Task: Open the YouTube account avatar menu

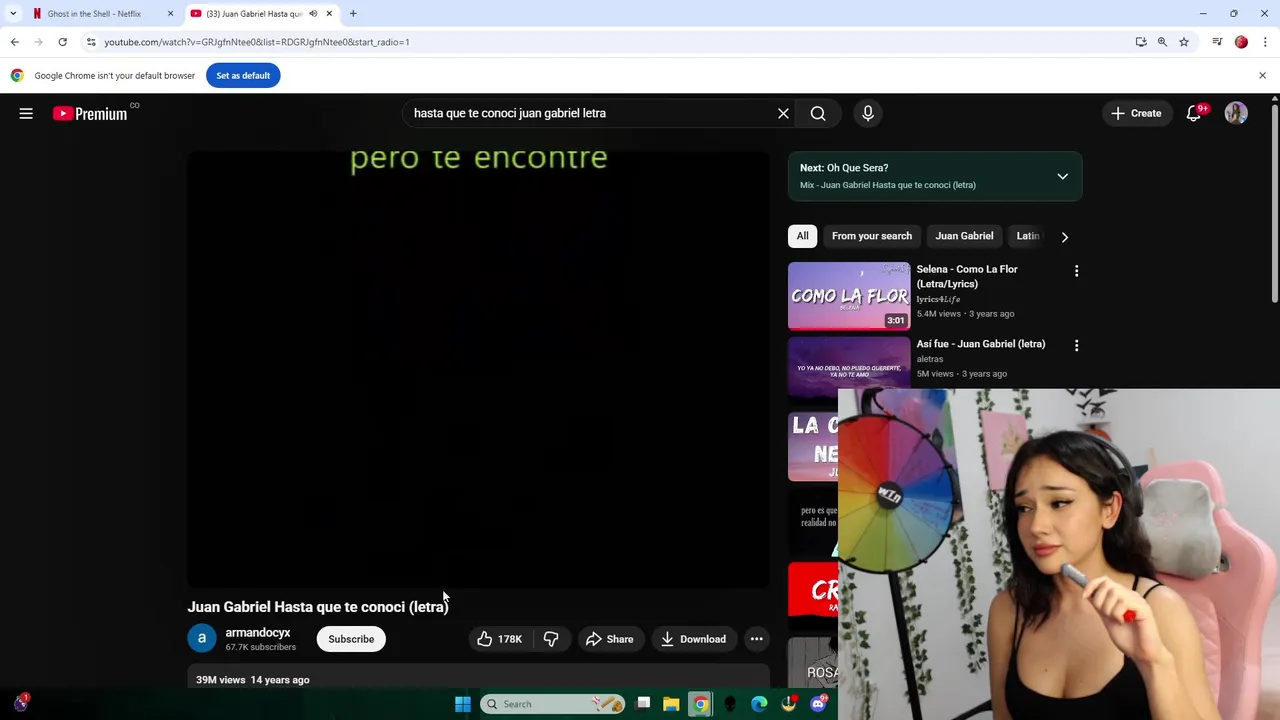Action: pyautogui.click(x=1236, y=113)
